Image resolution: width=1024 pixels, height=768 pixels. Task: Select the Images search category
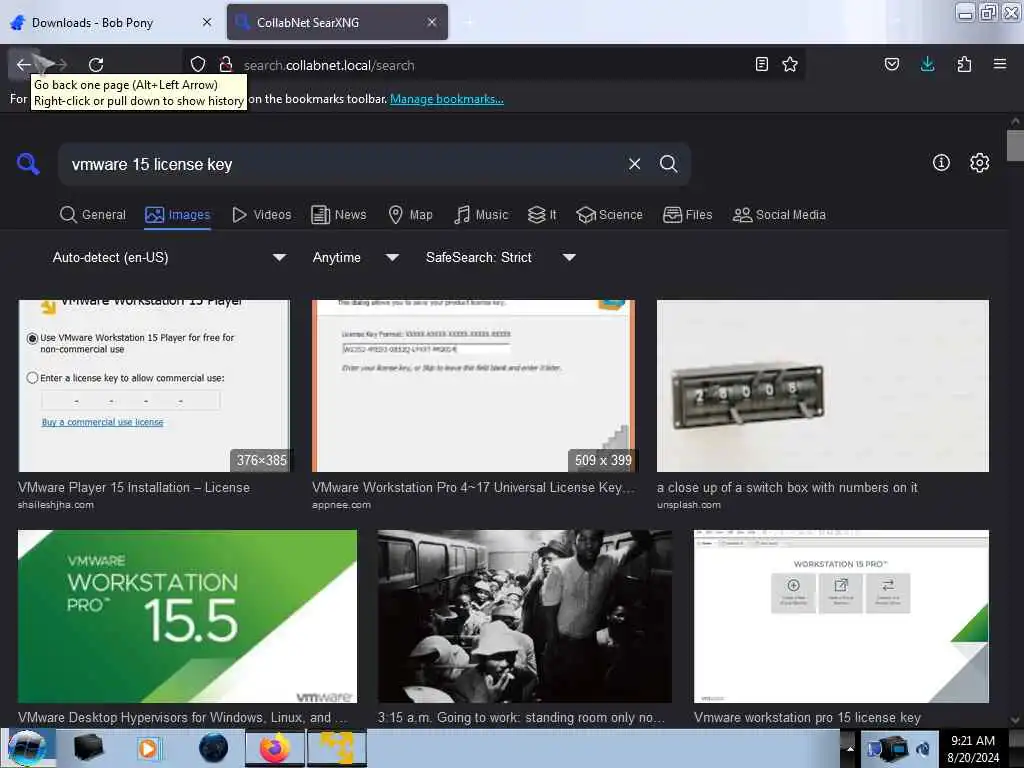coord(178,215)
